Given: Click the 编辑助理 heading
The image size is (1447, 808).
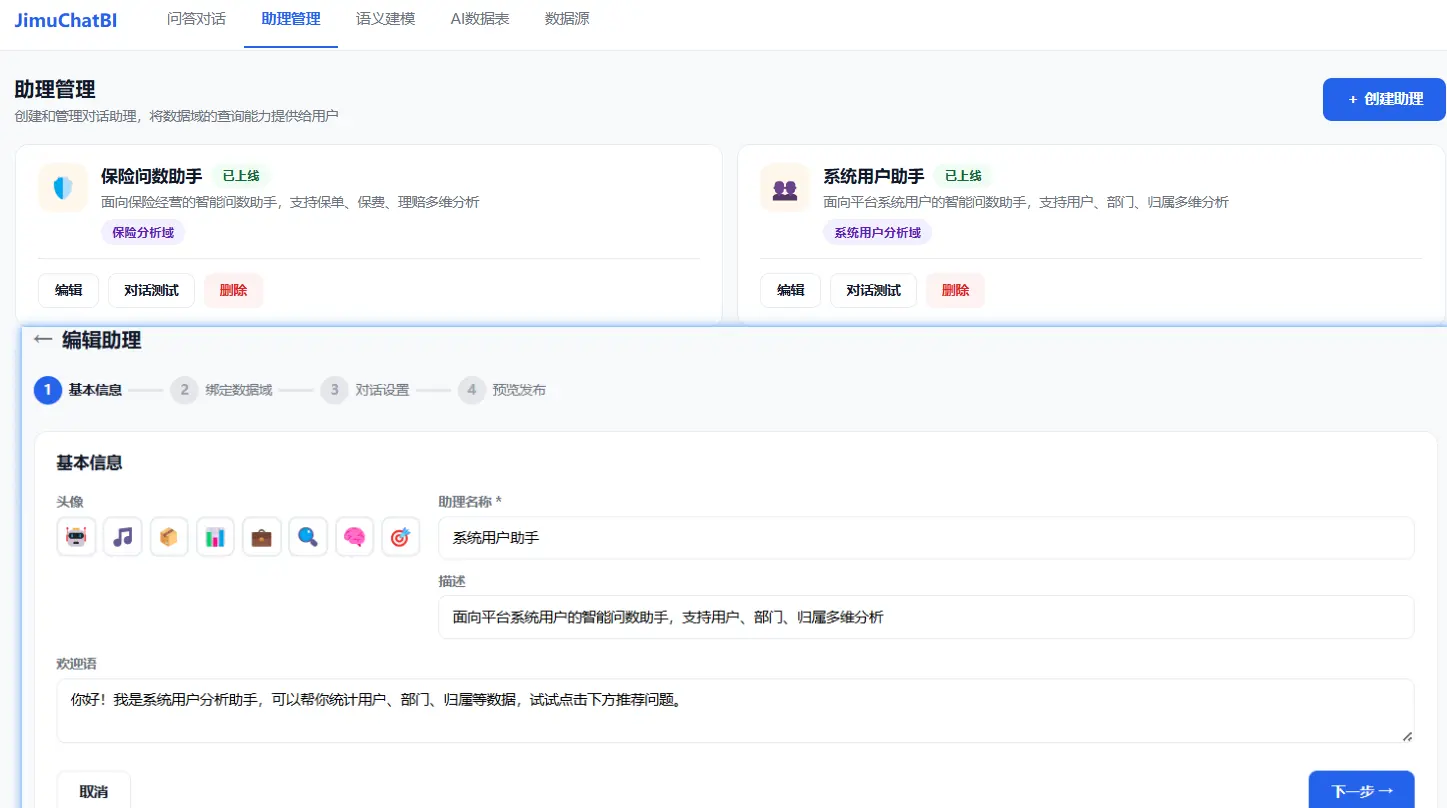Looking at the screenshot, I should [x=101, y=340].
